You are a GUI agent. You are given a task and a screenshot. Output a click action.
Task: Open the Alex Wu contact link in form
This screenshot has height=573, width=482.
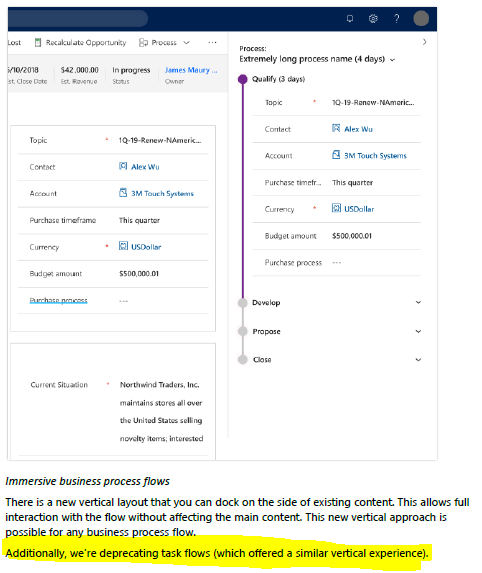(x=145, y=167)
